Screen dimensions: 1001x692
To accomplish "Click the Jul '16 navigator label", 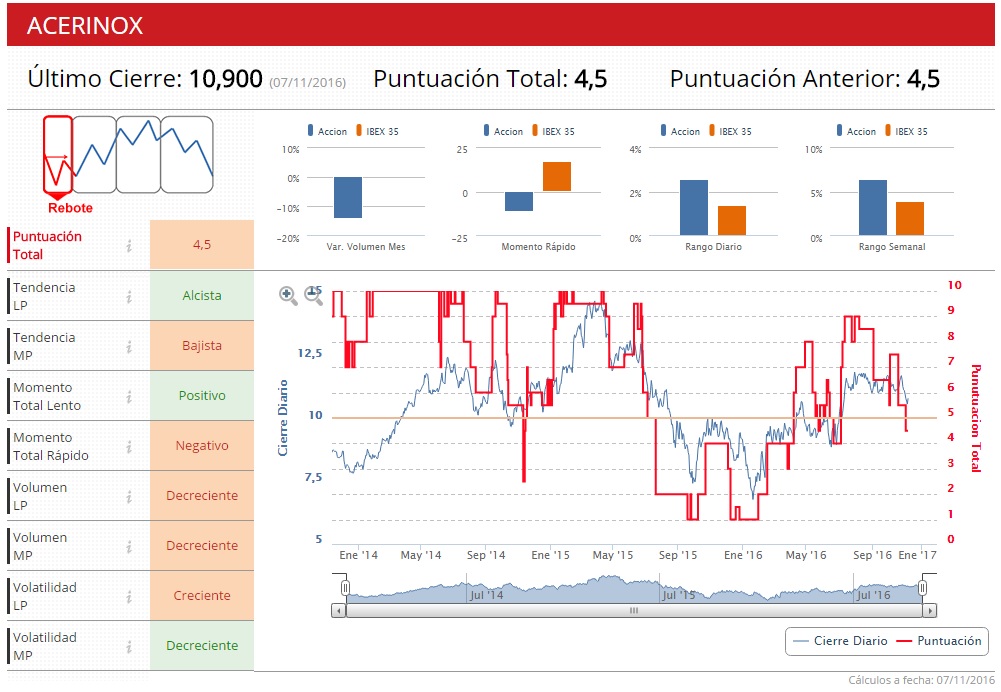I will (873, 595).
